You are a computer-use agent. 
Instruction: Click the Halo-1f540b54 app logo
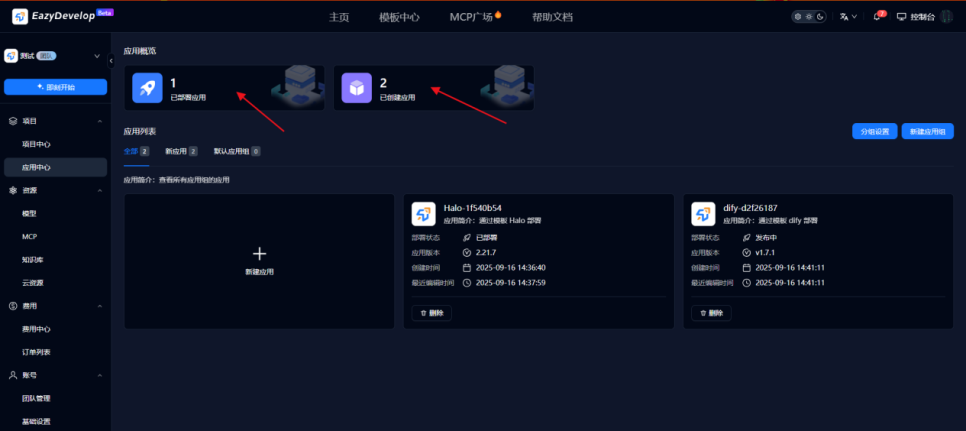423,213
